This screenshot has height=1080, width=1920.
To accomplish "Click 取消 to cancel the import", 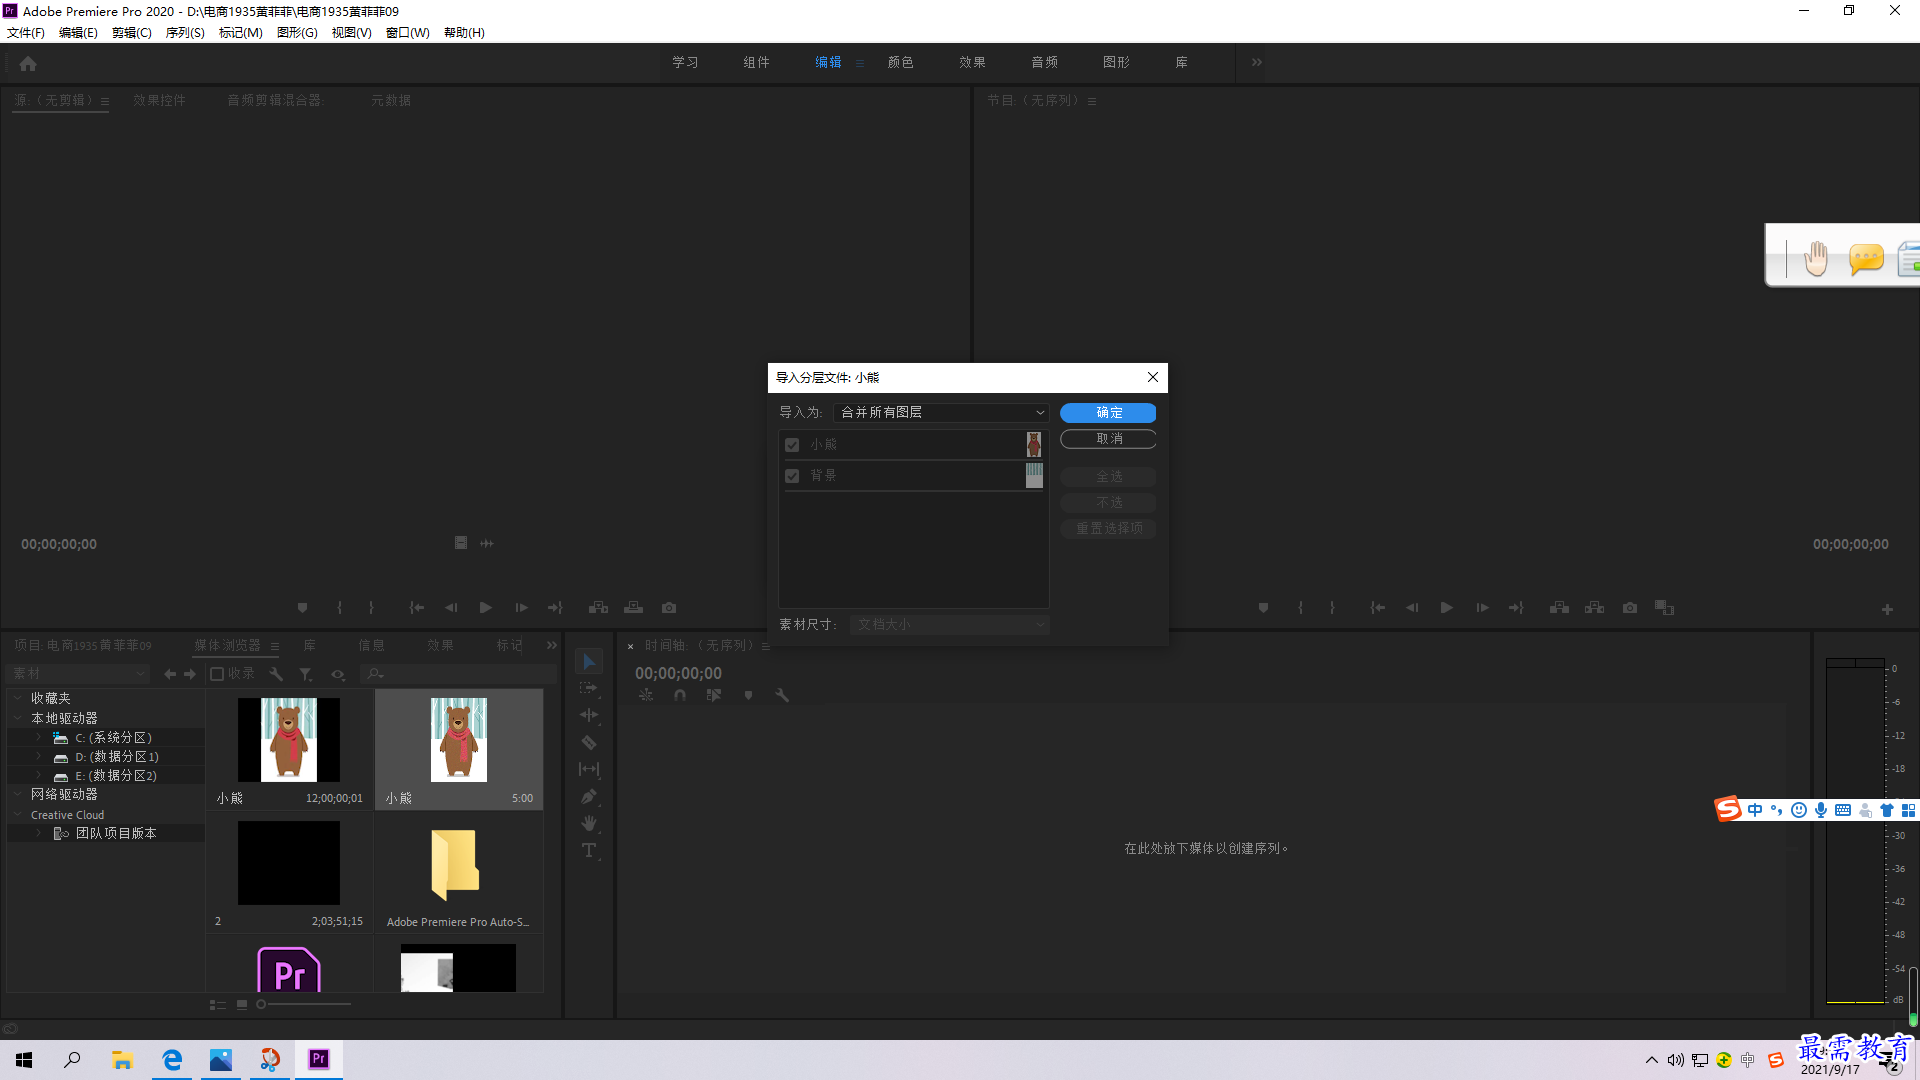I will tap(1108, 439).
